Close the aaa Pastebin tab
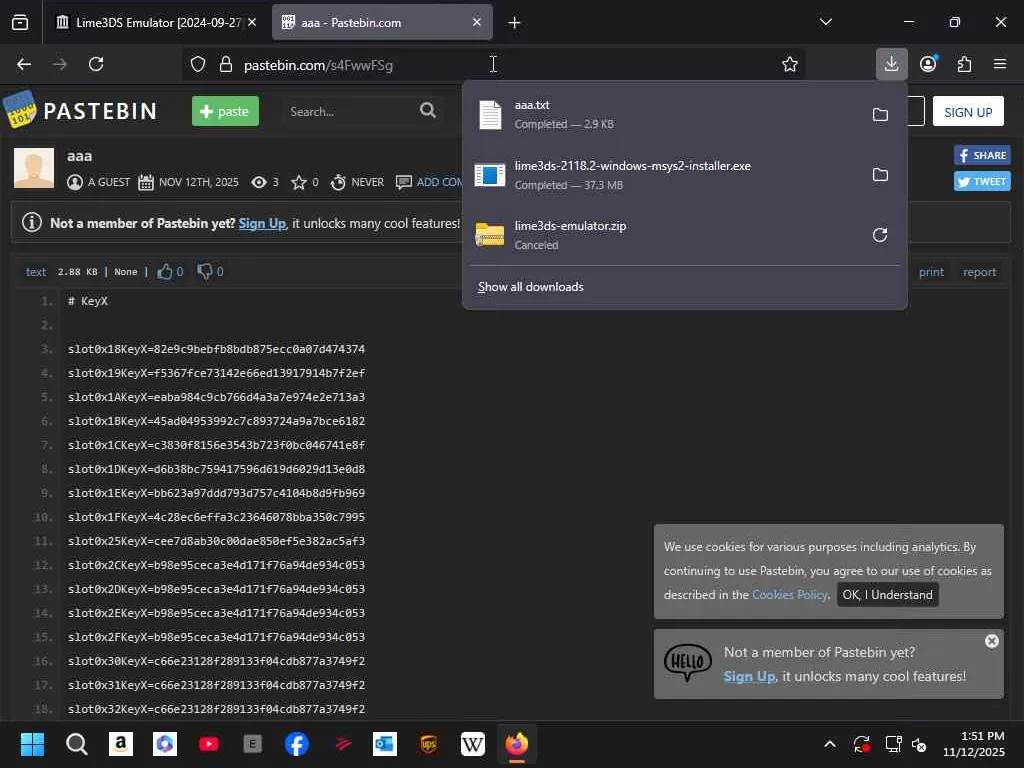 coord(477,22)
